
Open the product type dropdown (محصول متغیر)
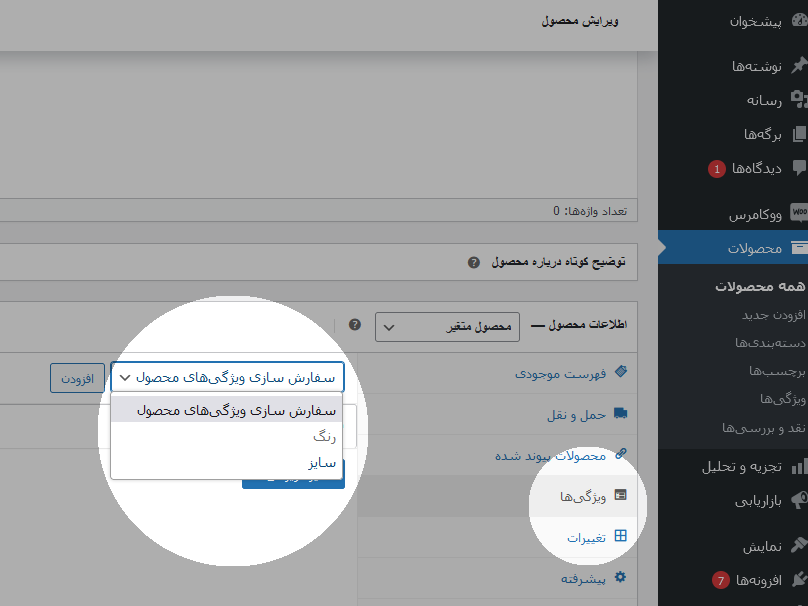click(446, 327)
